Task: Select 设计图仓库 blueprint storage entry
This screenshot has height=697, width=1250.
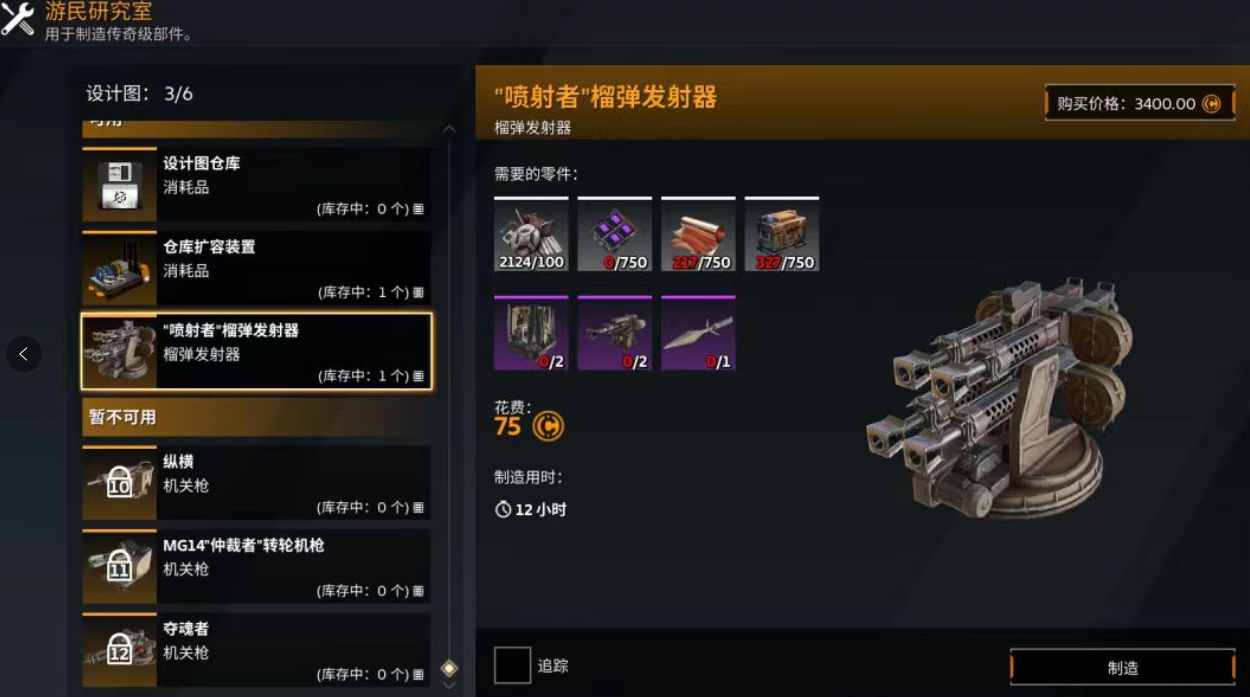Action: tap(257, 185)
